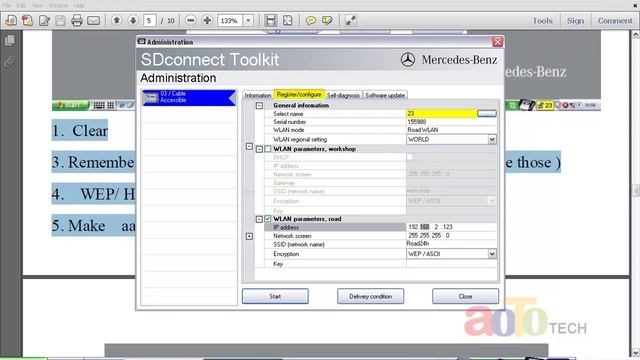This screenshot has width=640, height=360.
Task: Open the Comment pane
Action: (615, 20)
